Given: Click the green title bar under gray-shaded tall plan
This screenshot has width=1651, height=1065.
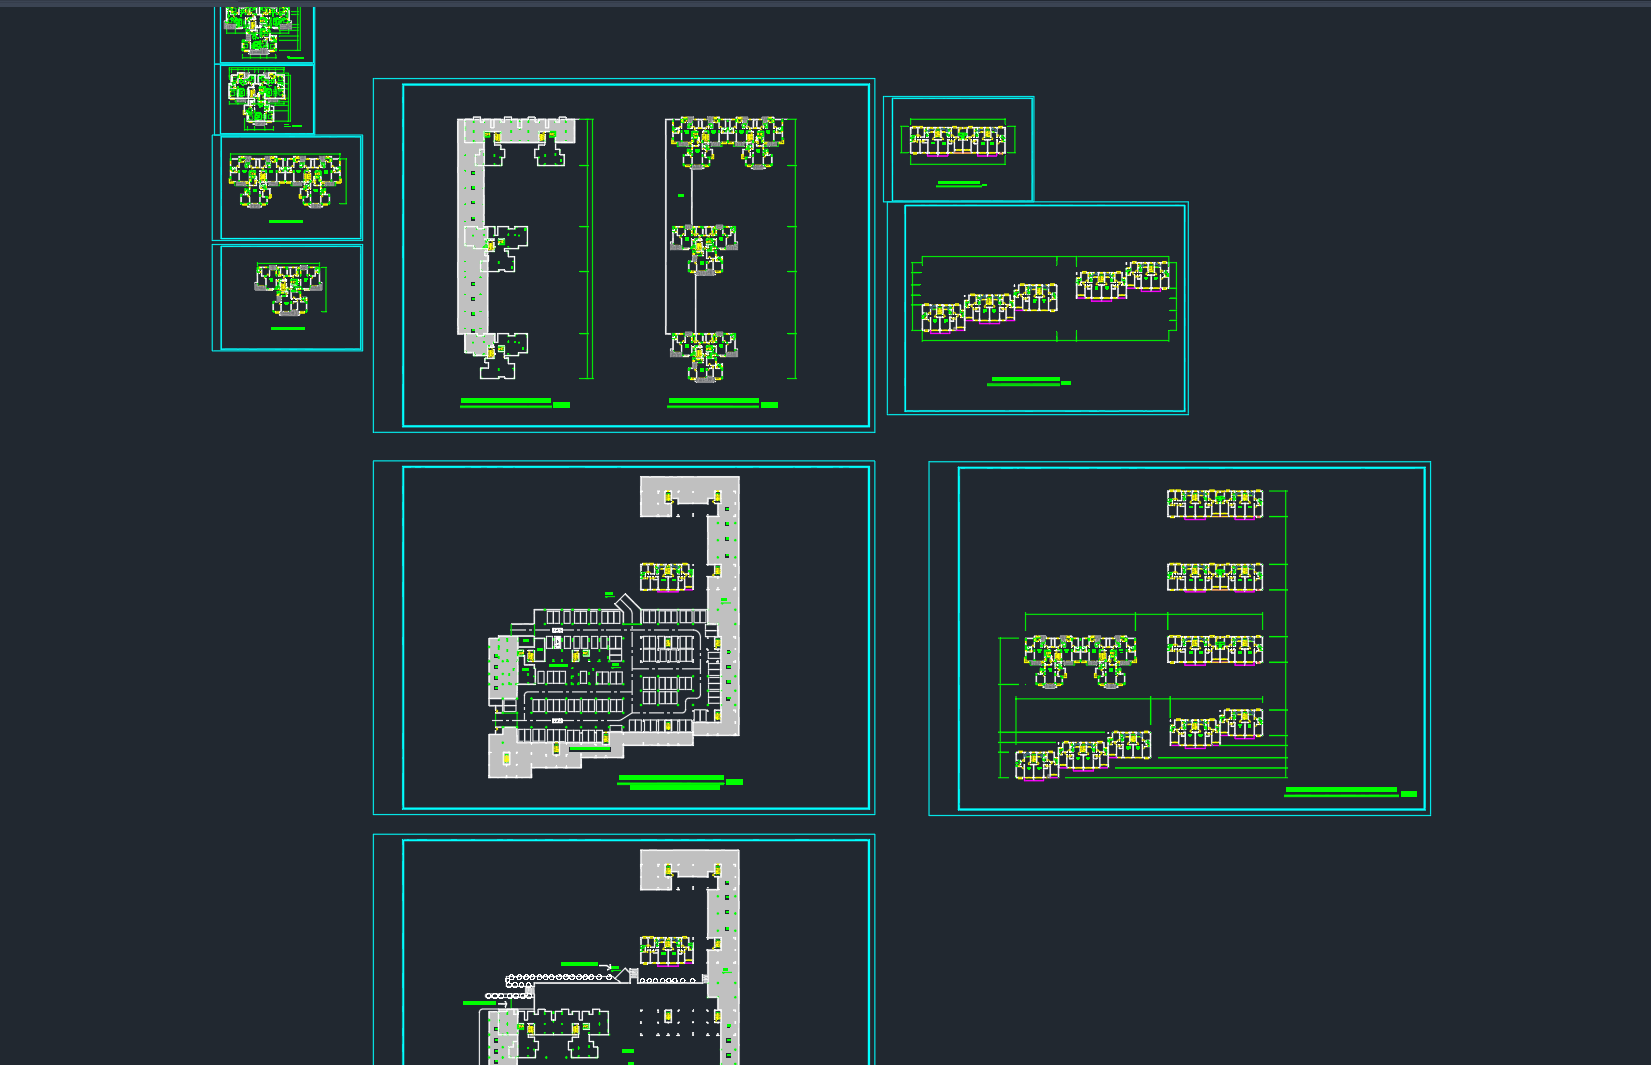Looking at the screenshot, I should click(515, 403).
